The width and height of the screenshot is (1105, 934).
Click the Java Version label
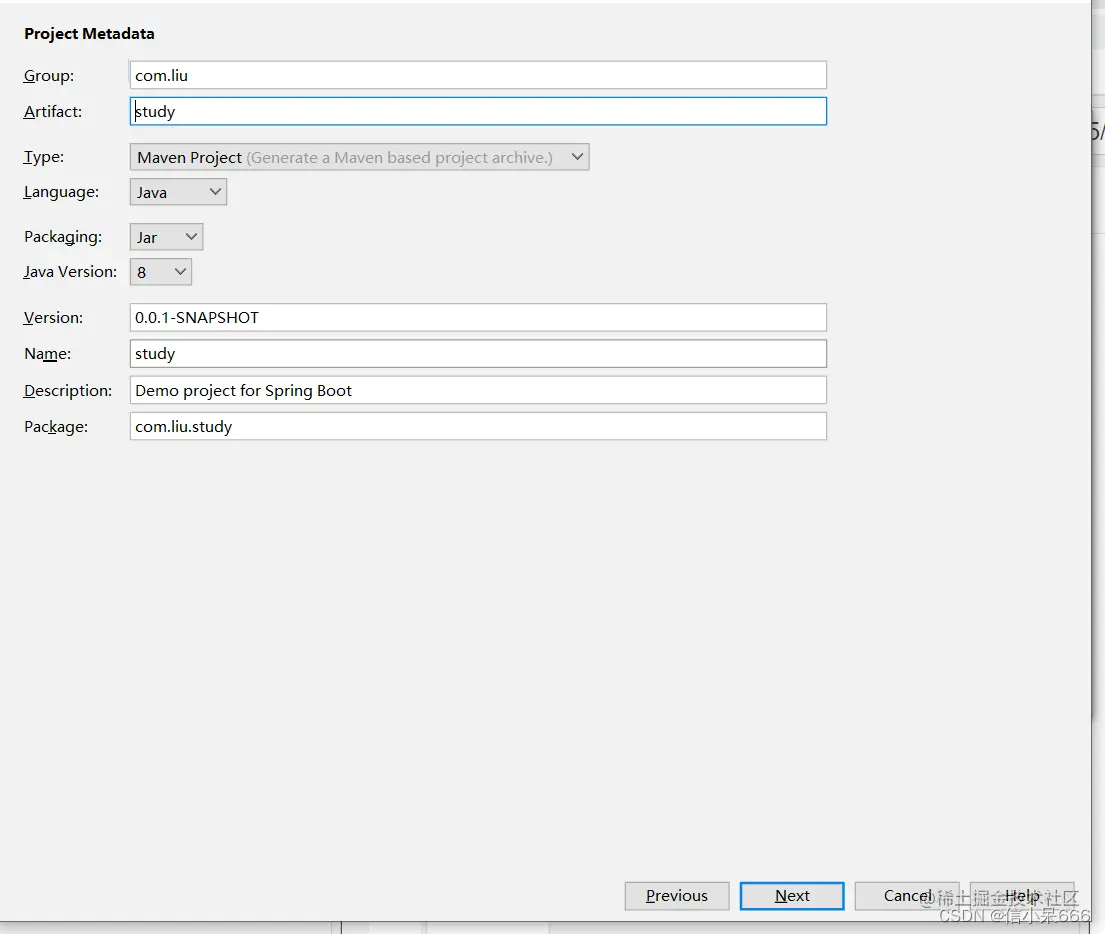pos(70,272)
